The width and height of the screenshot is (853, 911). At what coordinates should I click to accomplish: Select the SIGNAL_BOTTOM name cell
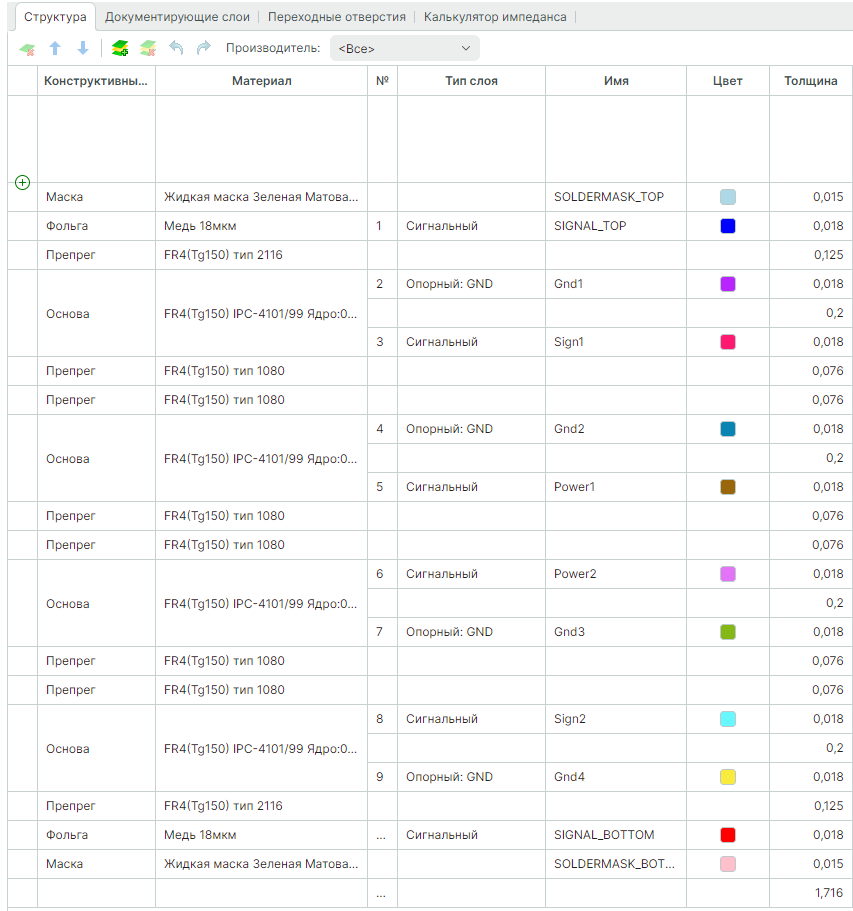pyautogui.click(x=616, y=835)
